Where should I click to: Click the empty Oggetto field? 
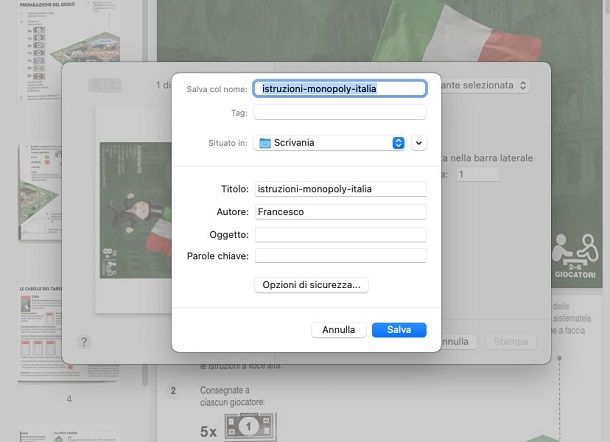(x=341, y=235)
